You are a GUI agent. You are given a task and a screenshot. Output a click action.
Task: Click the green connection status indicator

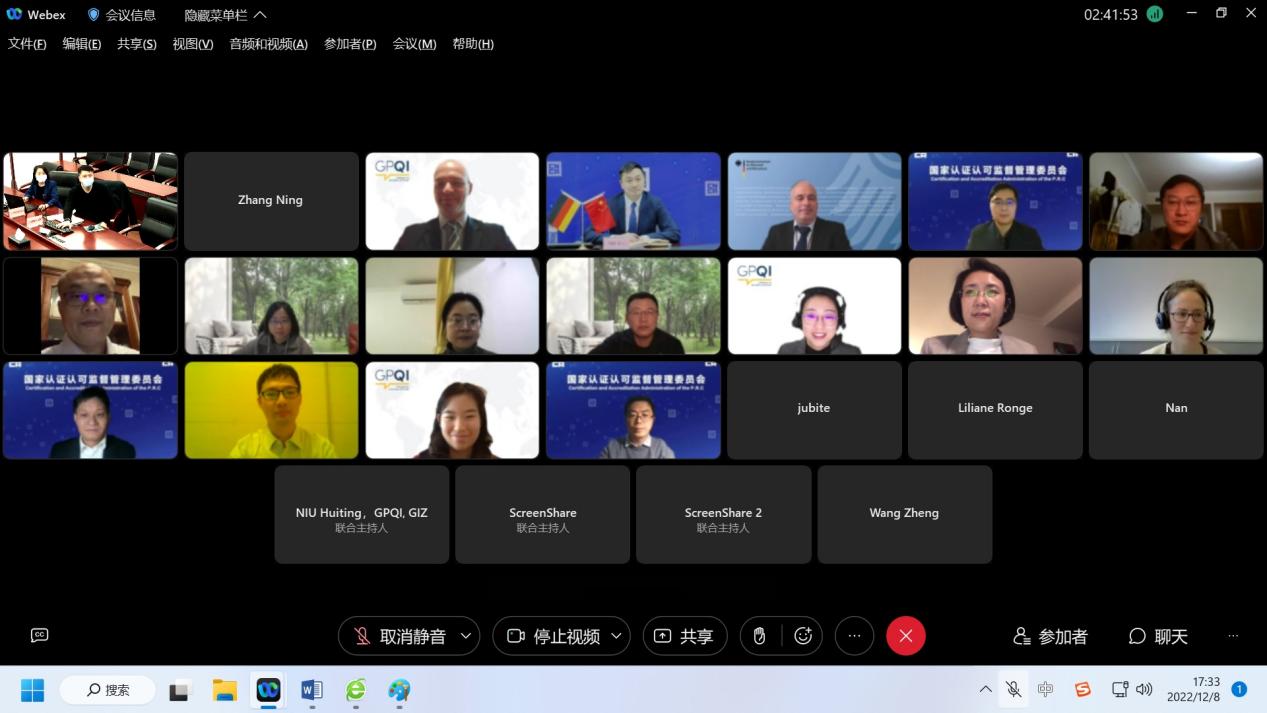tap(1155, 14)
